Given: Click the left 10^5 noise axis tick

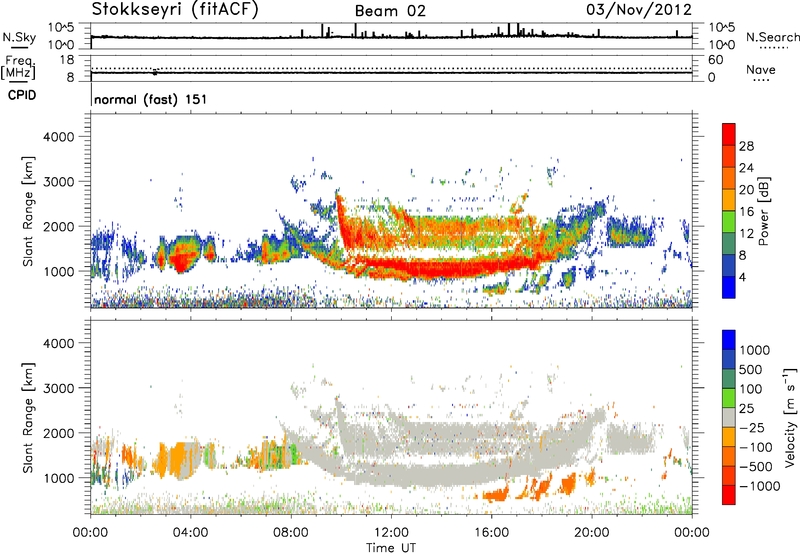Looking at the screenshot, I should (61, 28).
